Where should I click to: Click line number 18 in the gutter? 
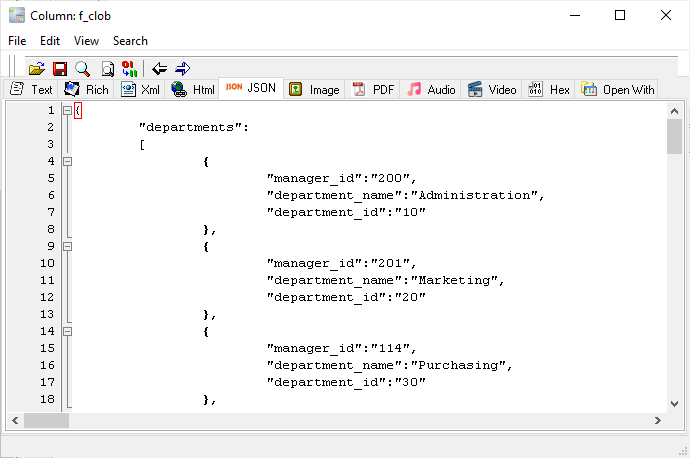point(47,399)
